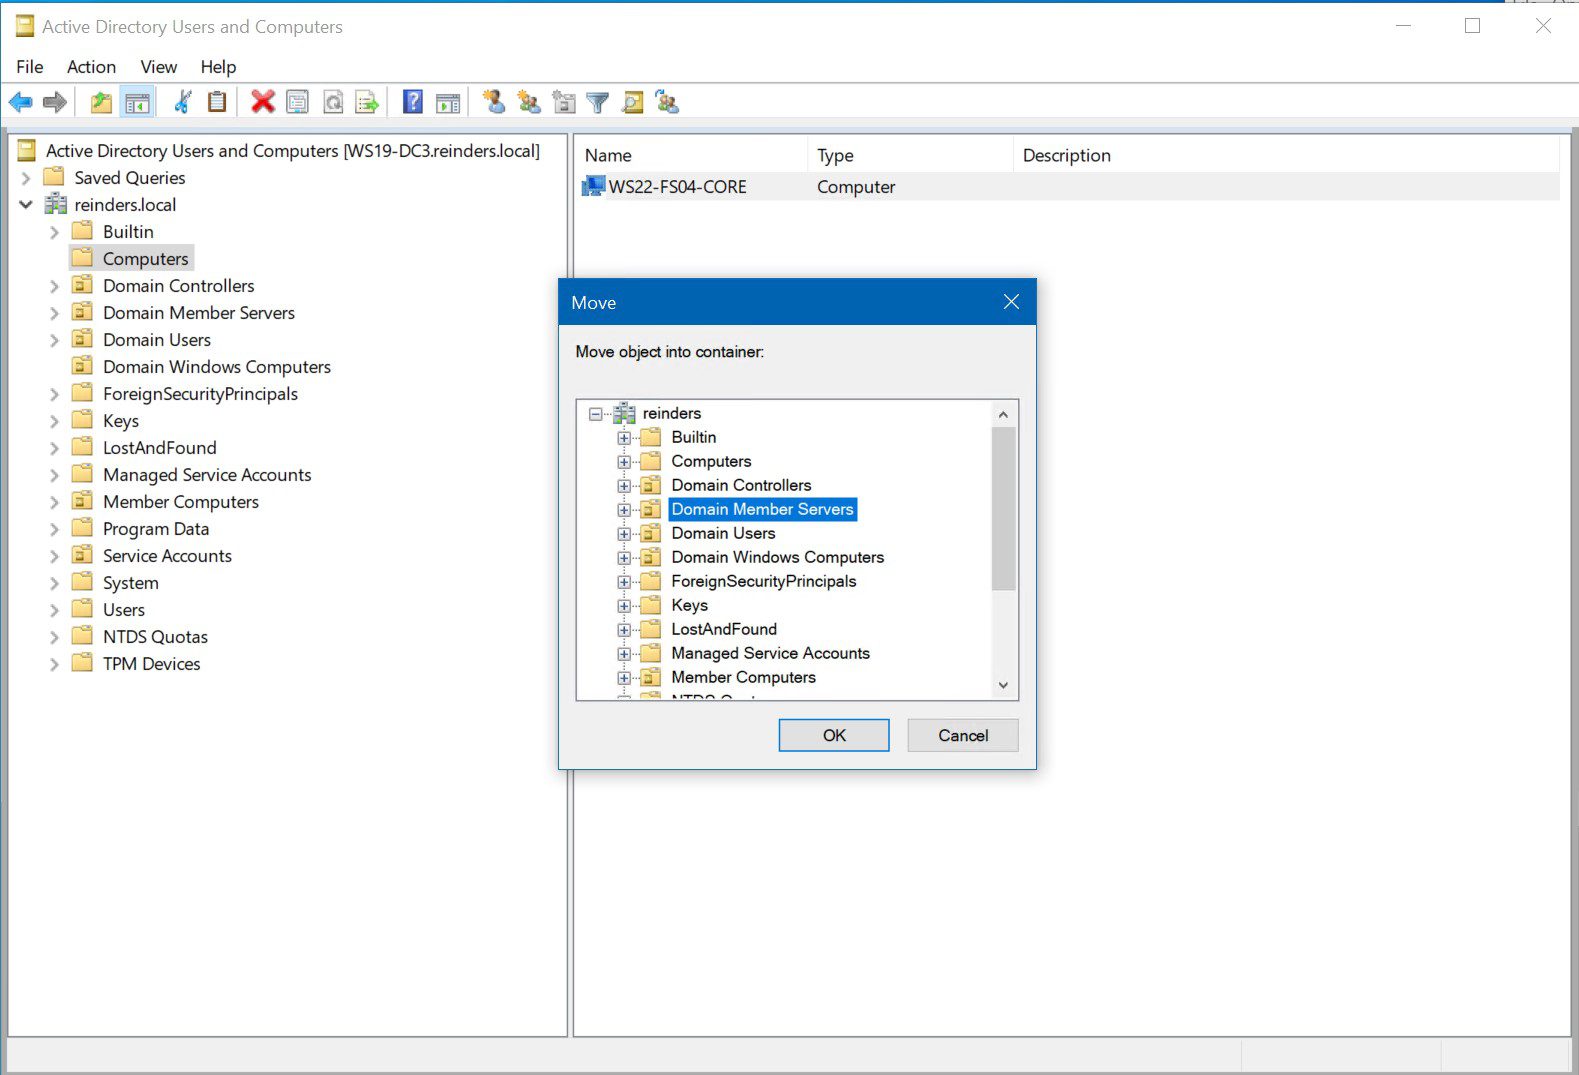The image size is (1579, 1075).
Task: Click the Find objects magnifier icon
Action: click(632, 102)
